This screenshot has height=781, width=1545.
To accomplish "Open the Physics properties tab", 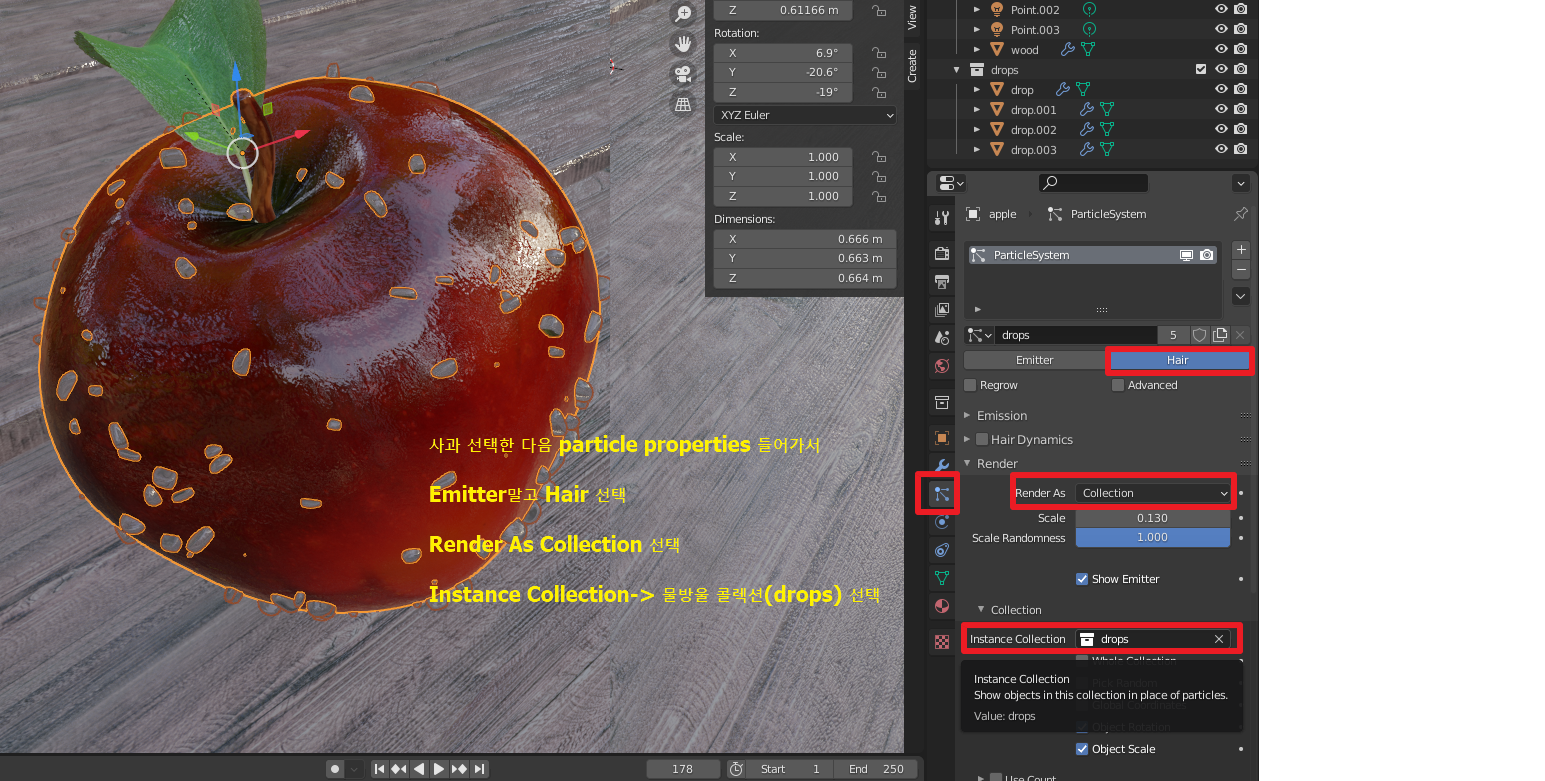I will (941, 522).
